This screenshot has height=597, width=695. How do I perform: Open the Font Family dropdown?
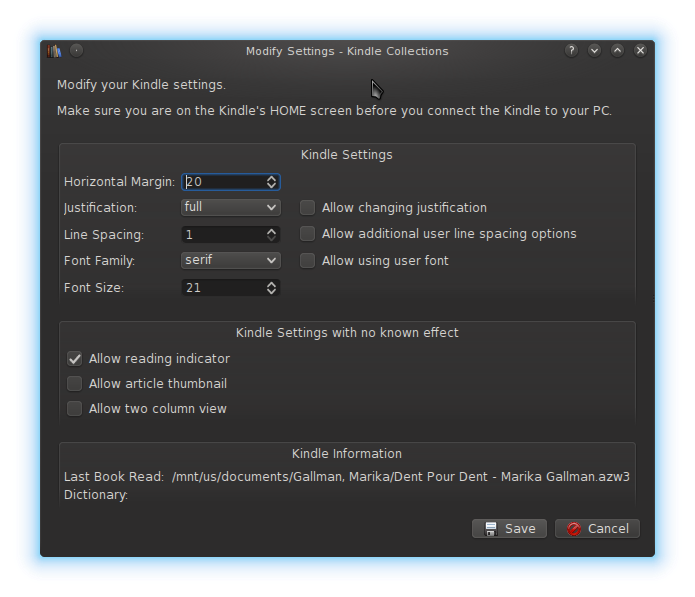230,261
